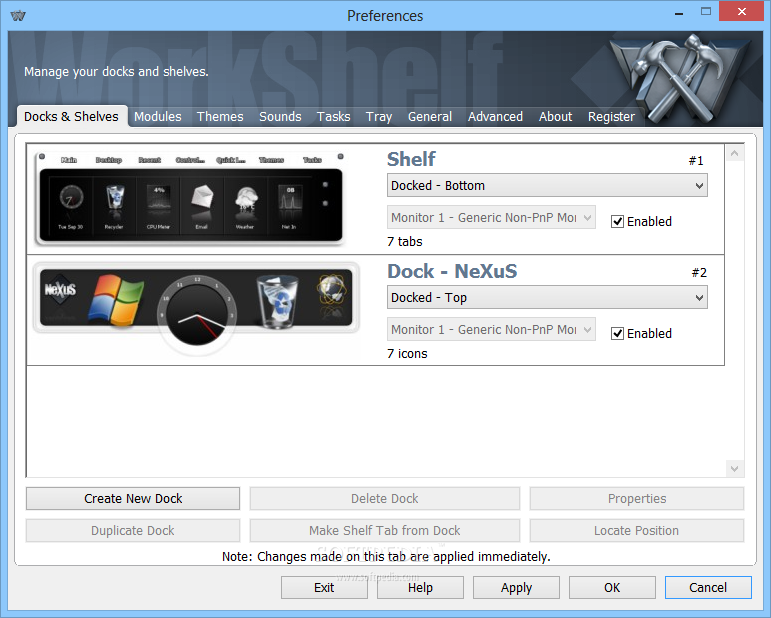Close the Preferences window
Screen dimensions: 771x618
pos(741,11)
